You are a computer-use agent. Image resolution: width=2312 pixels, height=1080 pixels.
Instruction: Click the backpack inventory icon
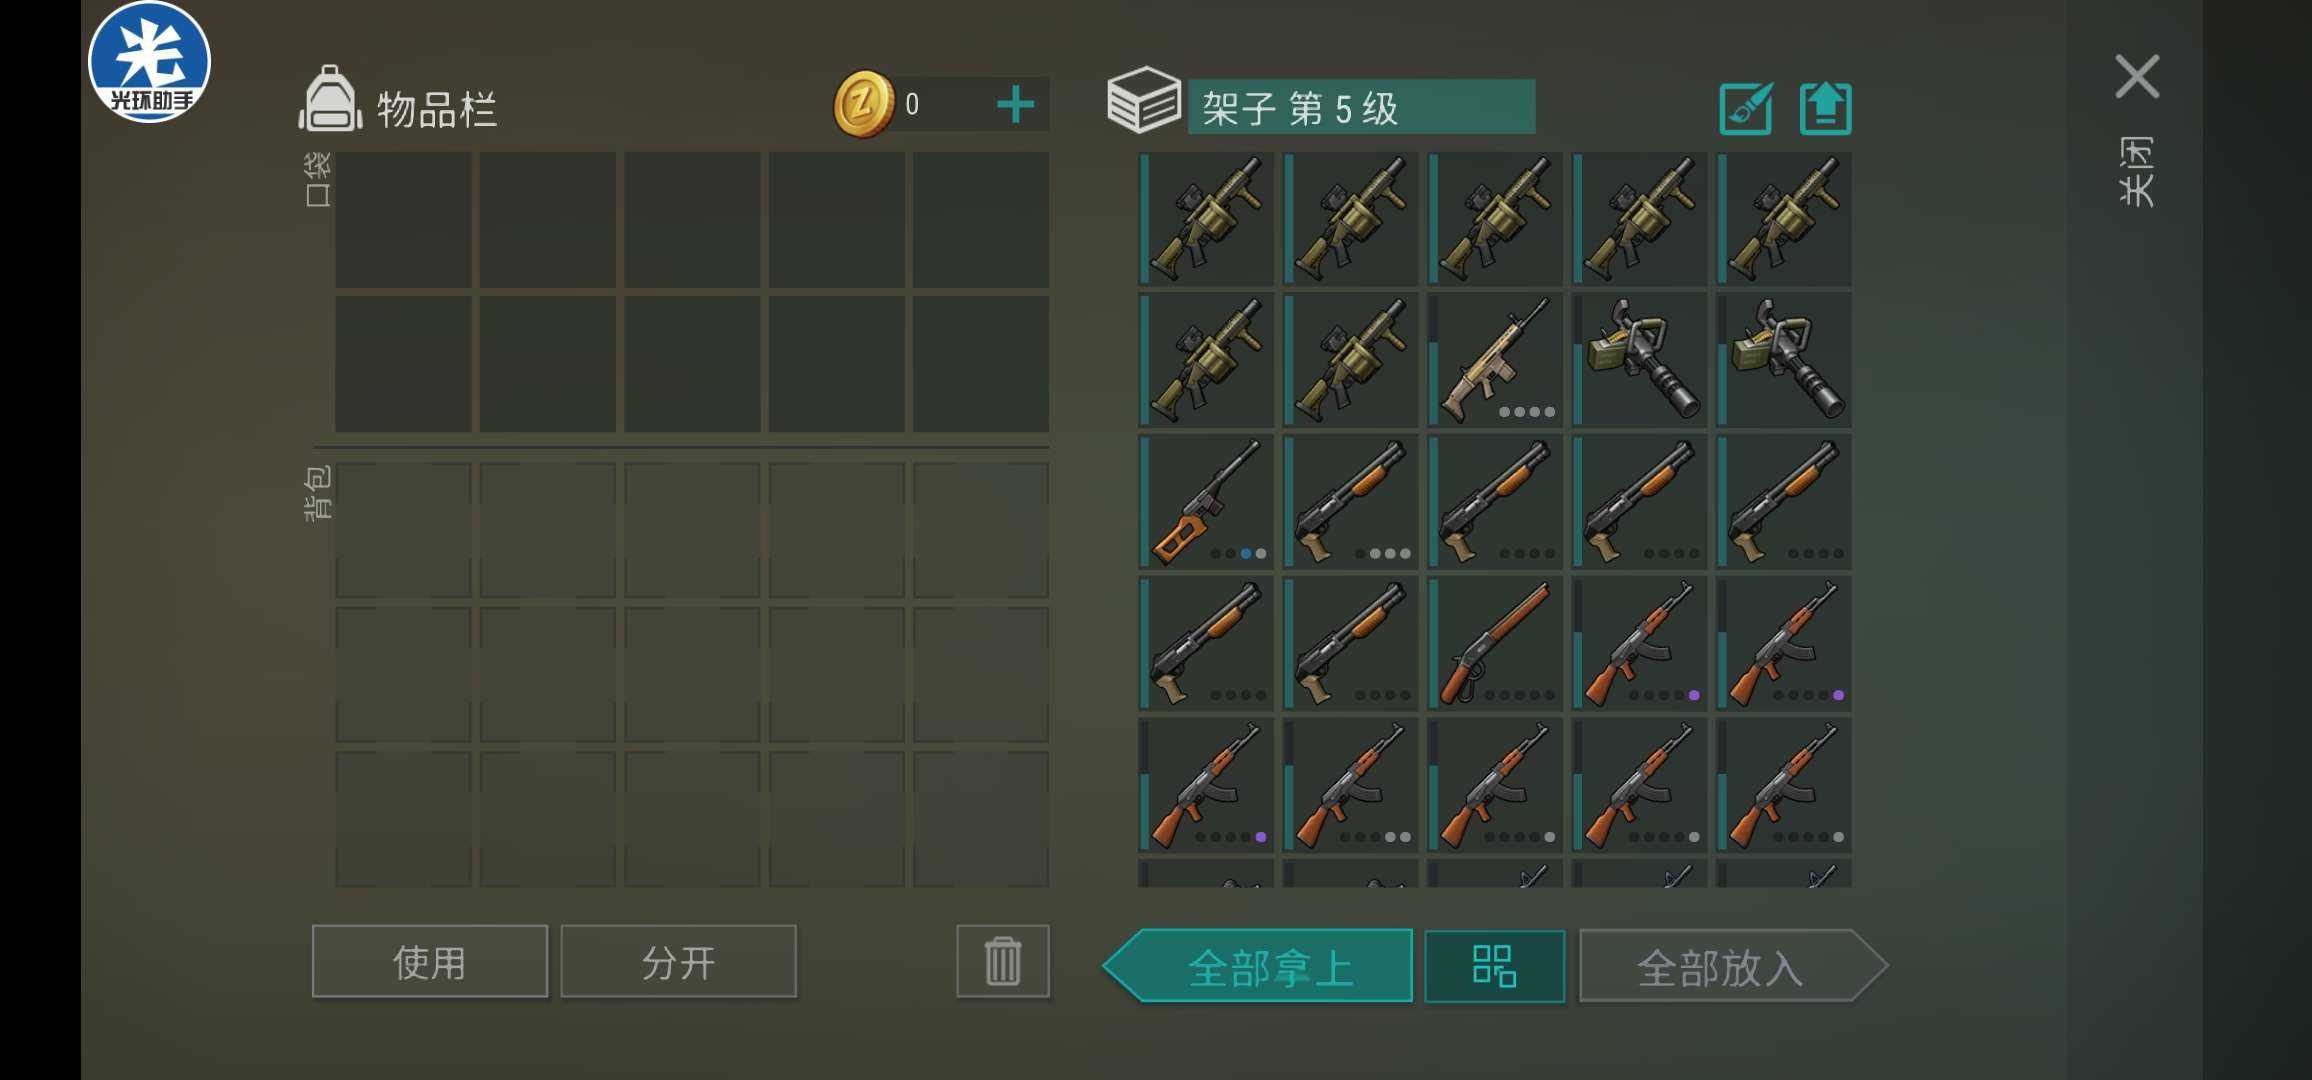click(x=330, y=99)
